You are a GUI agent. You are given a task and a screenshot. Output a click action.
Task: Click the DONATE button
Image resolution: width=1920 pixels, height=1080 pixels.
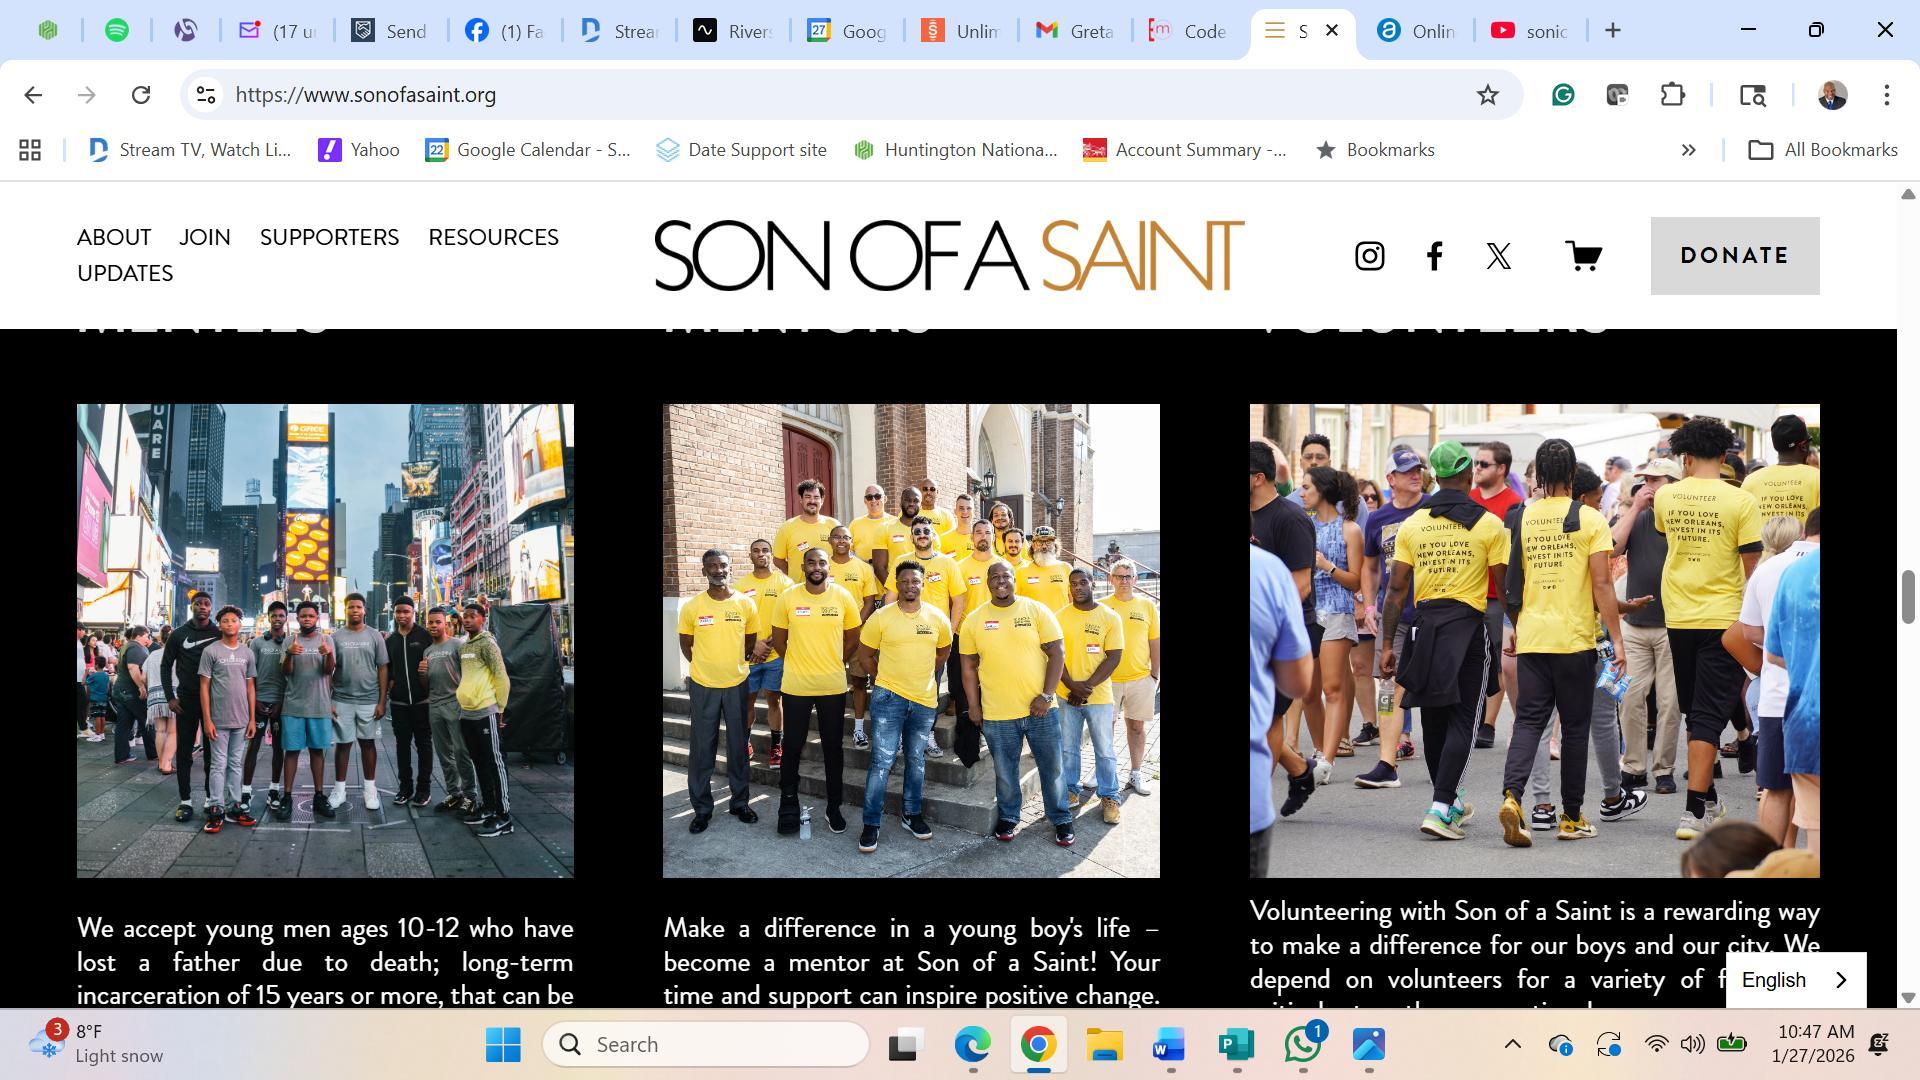click(1734, 256)
